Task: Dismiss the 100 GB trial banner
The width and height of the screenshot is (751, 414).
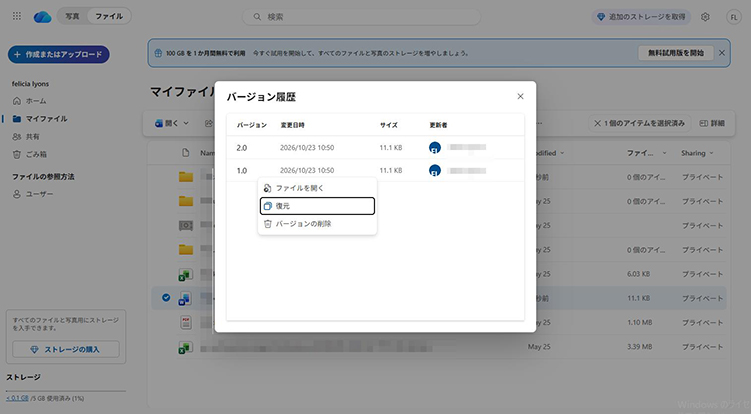Action: click(722, 53)
